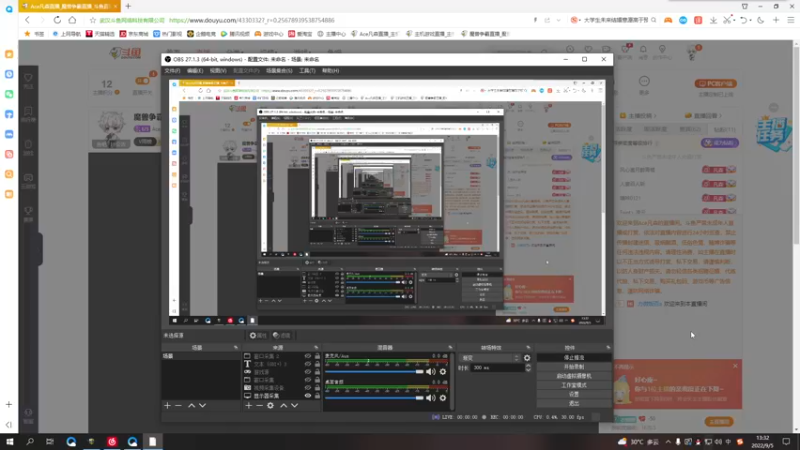Toggle visibility of 窗口采集 2 source
This screenshot has height=450, width=800.
pos(308,356)
